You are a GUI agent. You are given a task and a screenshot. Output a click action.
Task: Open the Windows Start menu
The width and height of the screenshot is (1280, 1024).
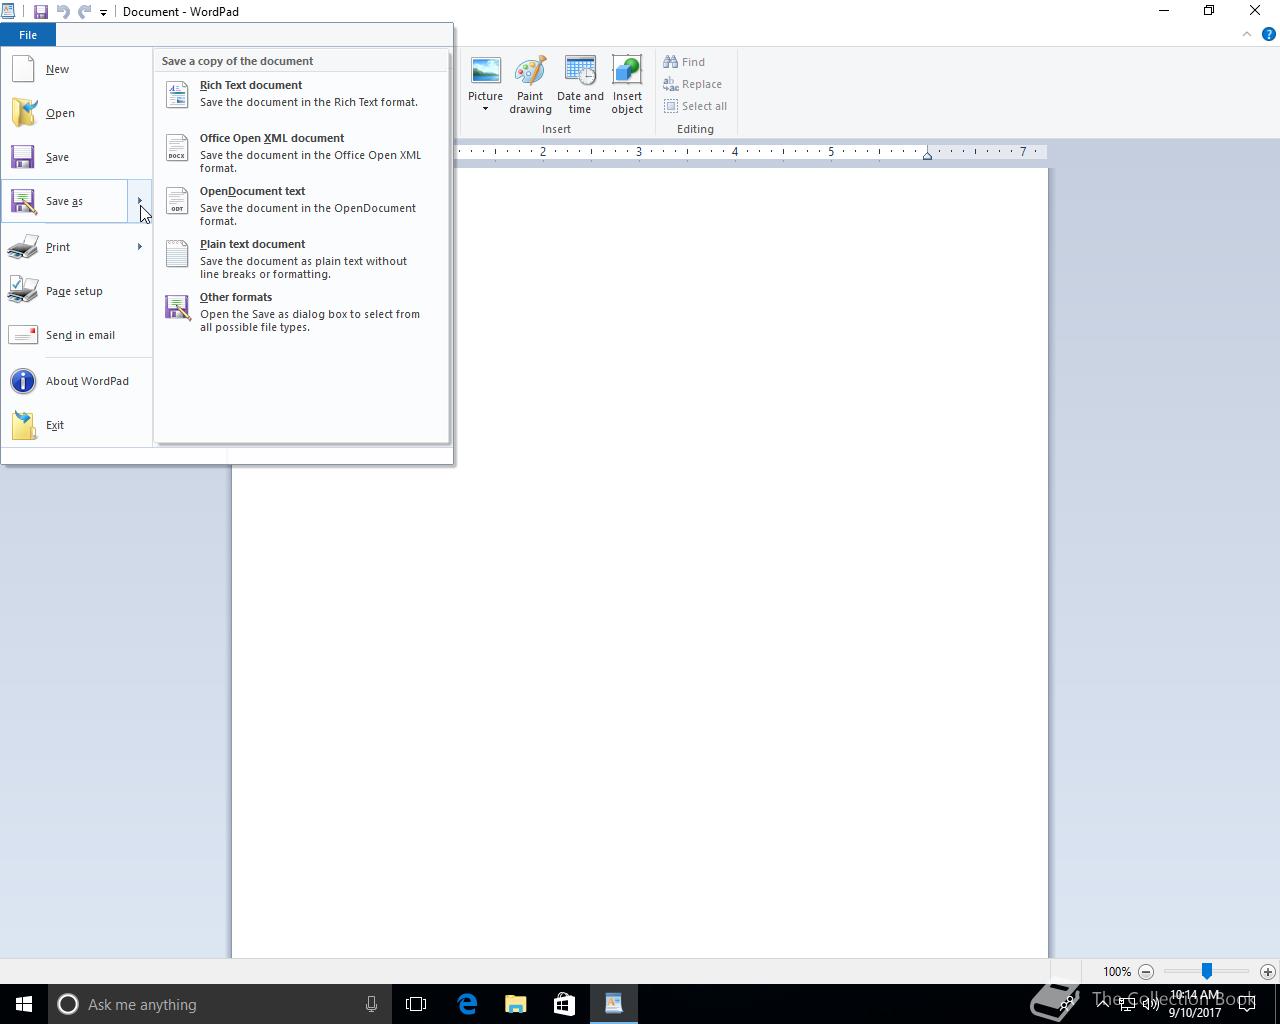[x=24, y=1004]
